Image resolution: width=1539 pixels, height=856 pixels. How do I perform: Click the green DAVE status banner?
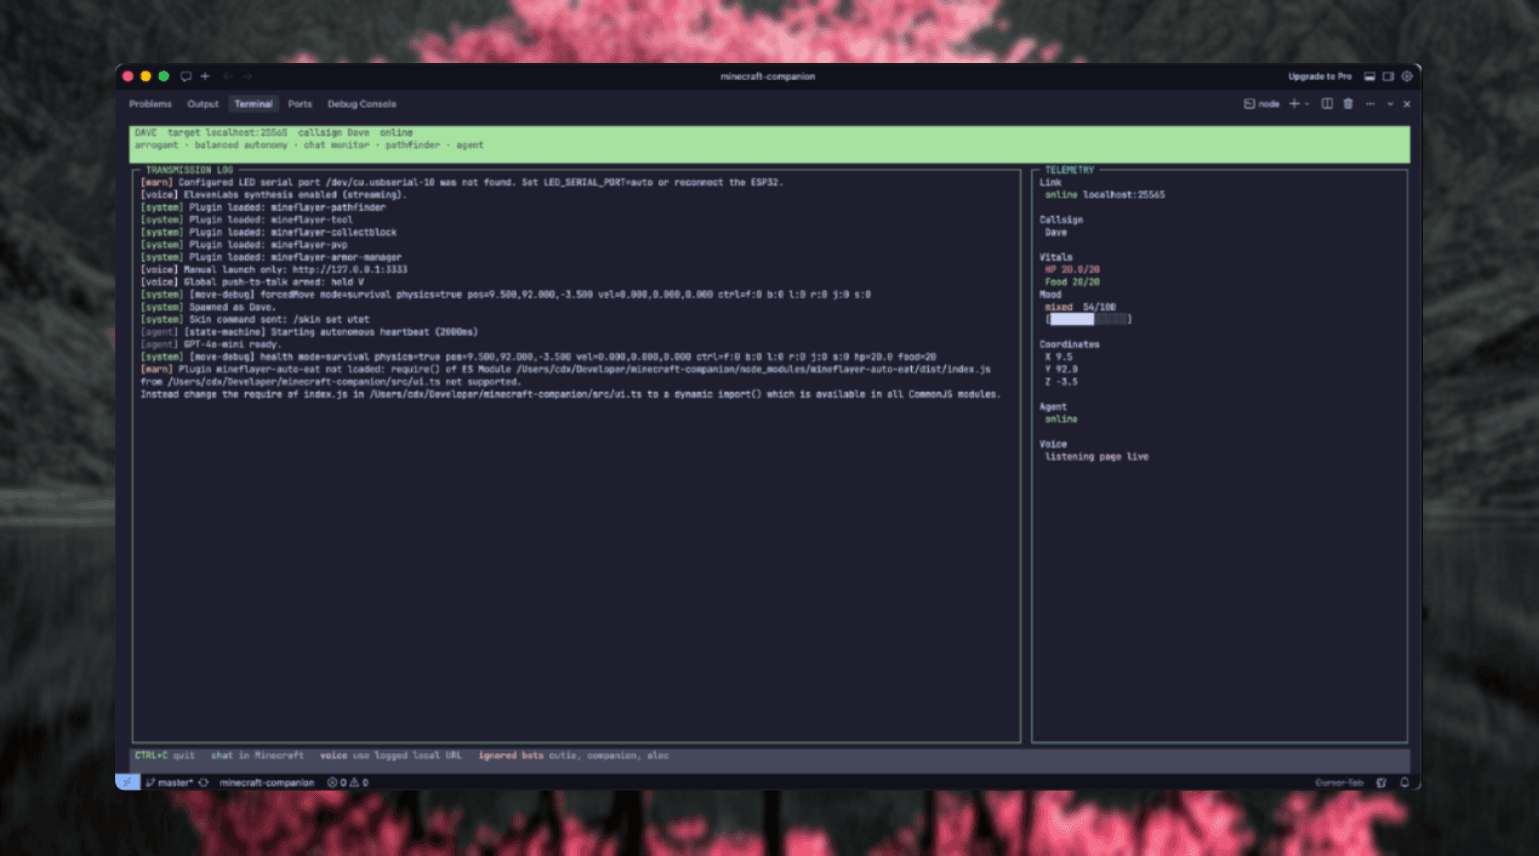click(x=770, y=145)
